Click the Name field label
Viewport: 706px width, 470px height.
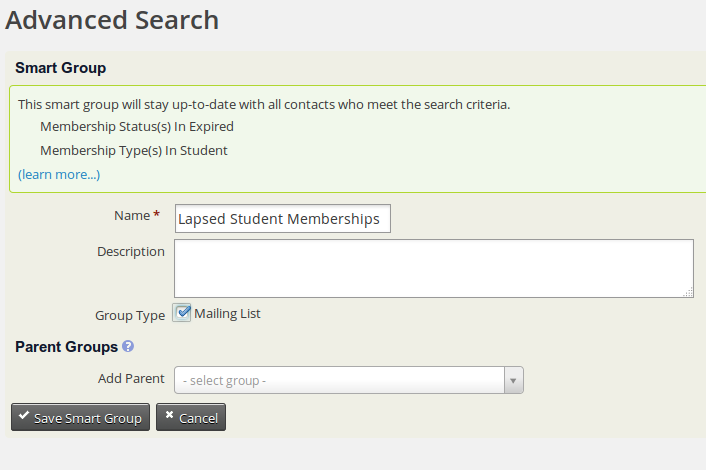(132, 216)
